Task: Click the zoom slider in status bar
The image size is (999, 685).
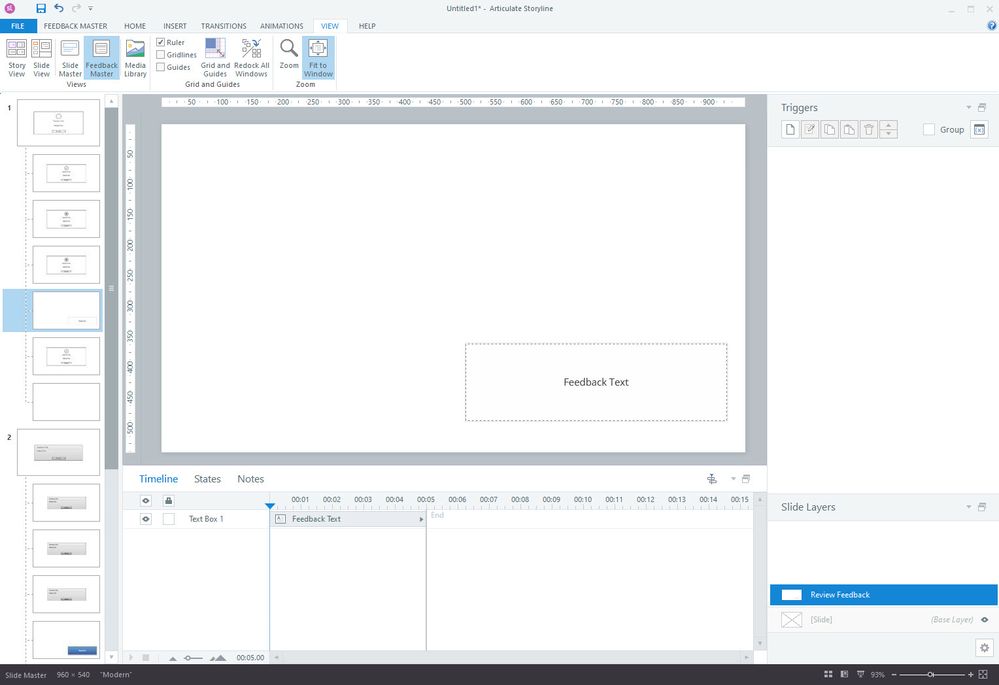Action: (931, 675)
